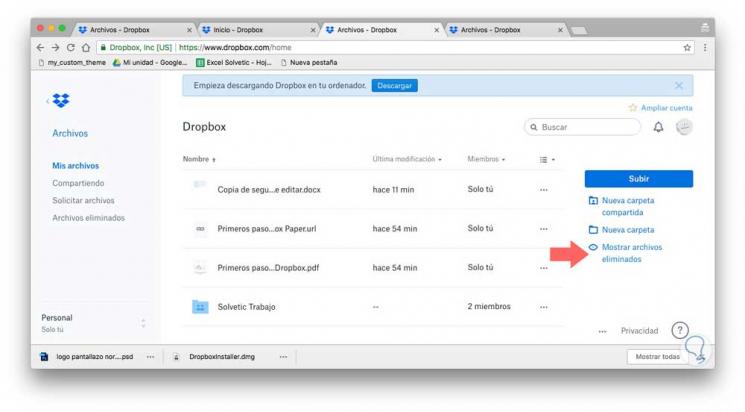
Task: Click the Ampliar cuenta star link
Action: tap(660, 108)
